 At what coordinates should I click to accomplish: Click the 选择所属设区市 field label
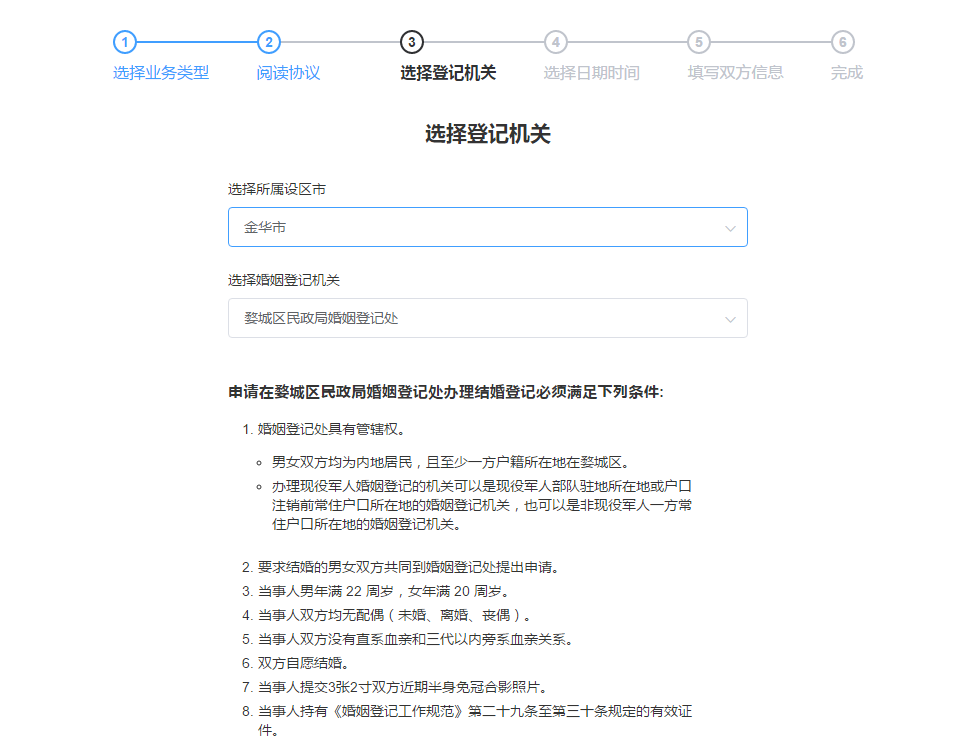coord(276,189)
